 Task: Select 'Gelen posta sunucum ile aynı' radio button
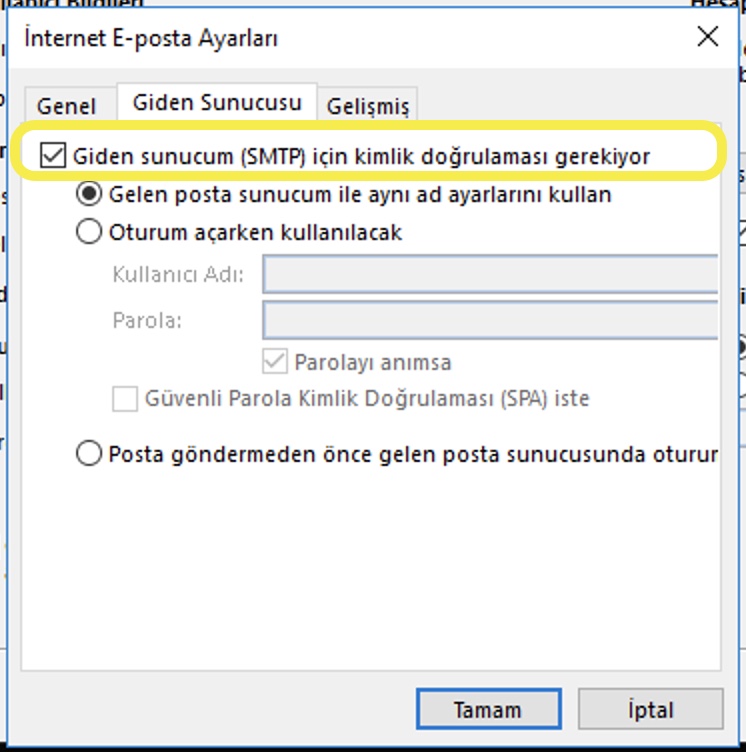pos(90,194)
